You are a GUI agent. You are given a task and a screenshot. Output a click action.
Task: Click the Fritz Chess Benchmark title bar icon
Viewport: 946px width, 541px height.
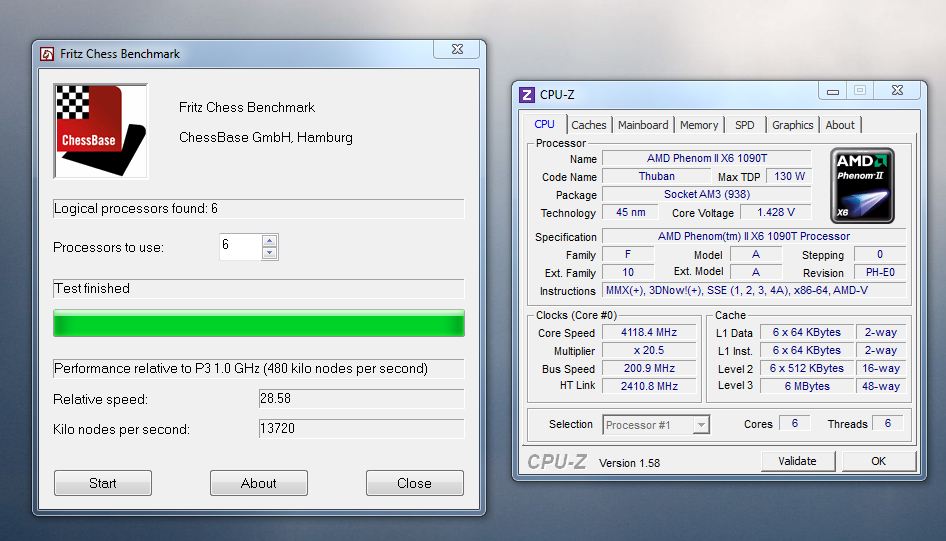[x=47, y=54]
